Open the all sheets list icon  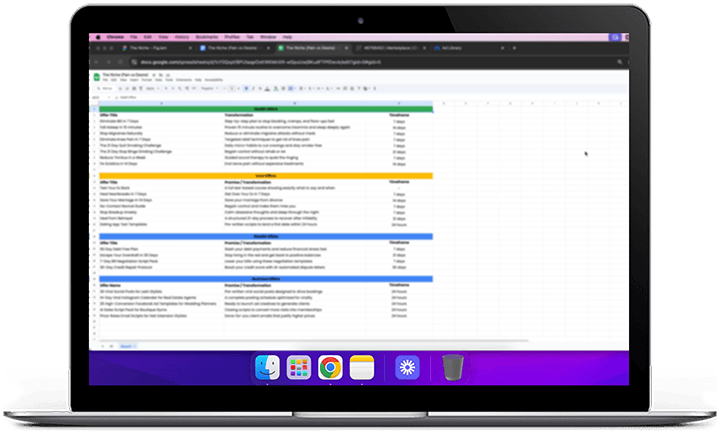point(109,345)
